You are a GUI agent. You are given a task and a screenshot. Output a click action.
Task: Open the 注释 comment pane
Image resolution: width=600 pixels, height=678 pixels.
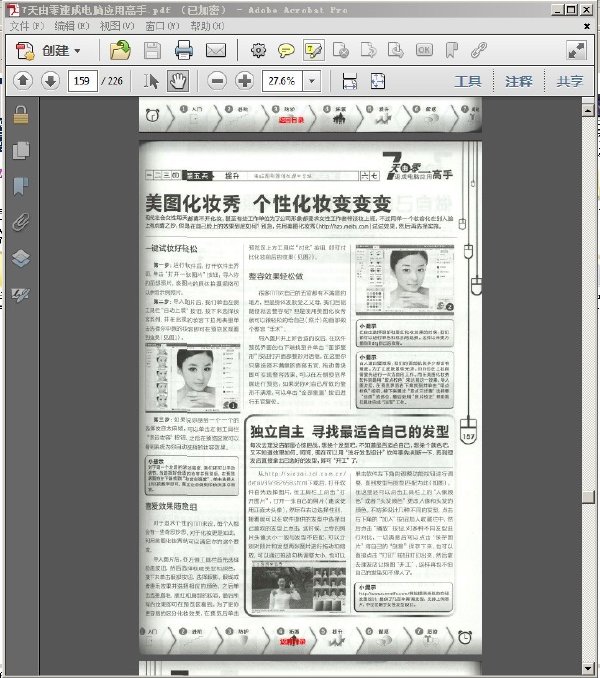pyautogui.click(x=519, y=81)
